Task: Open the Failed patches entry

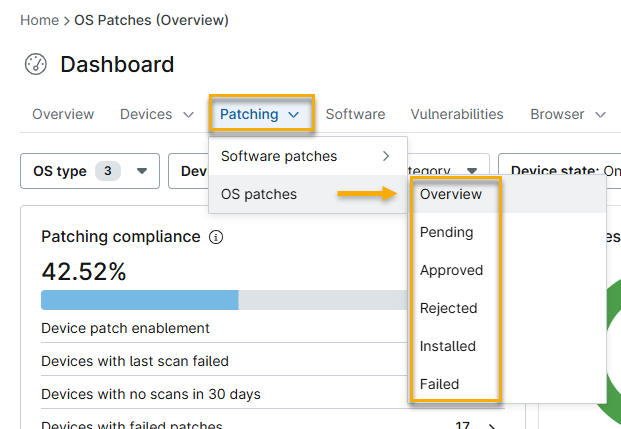Action: tap(440, 384)
